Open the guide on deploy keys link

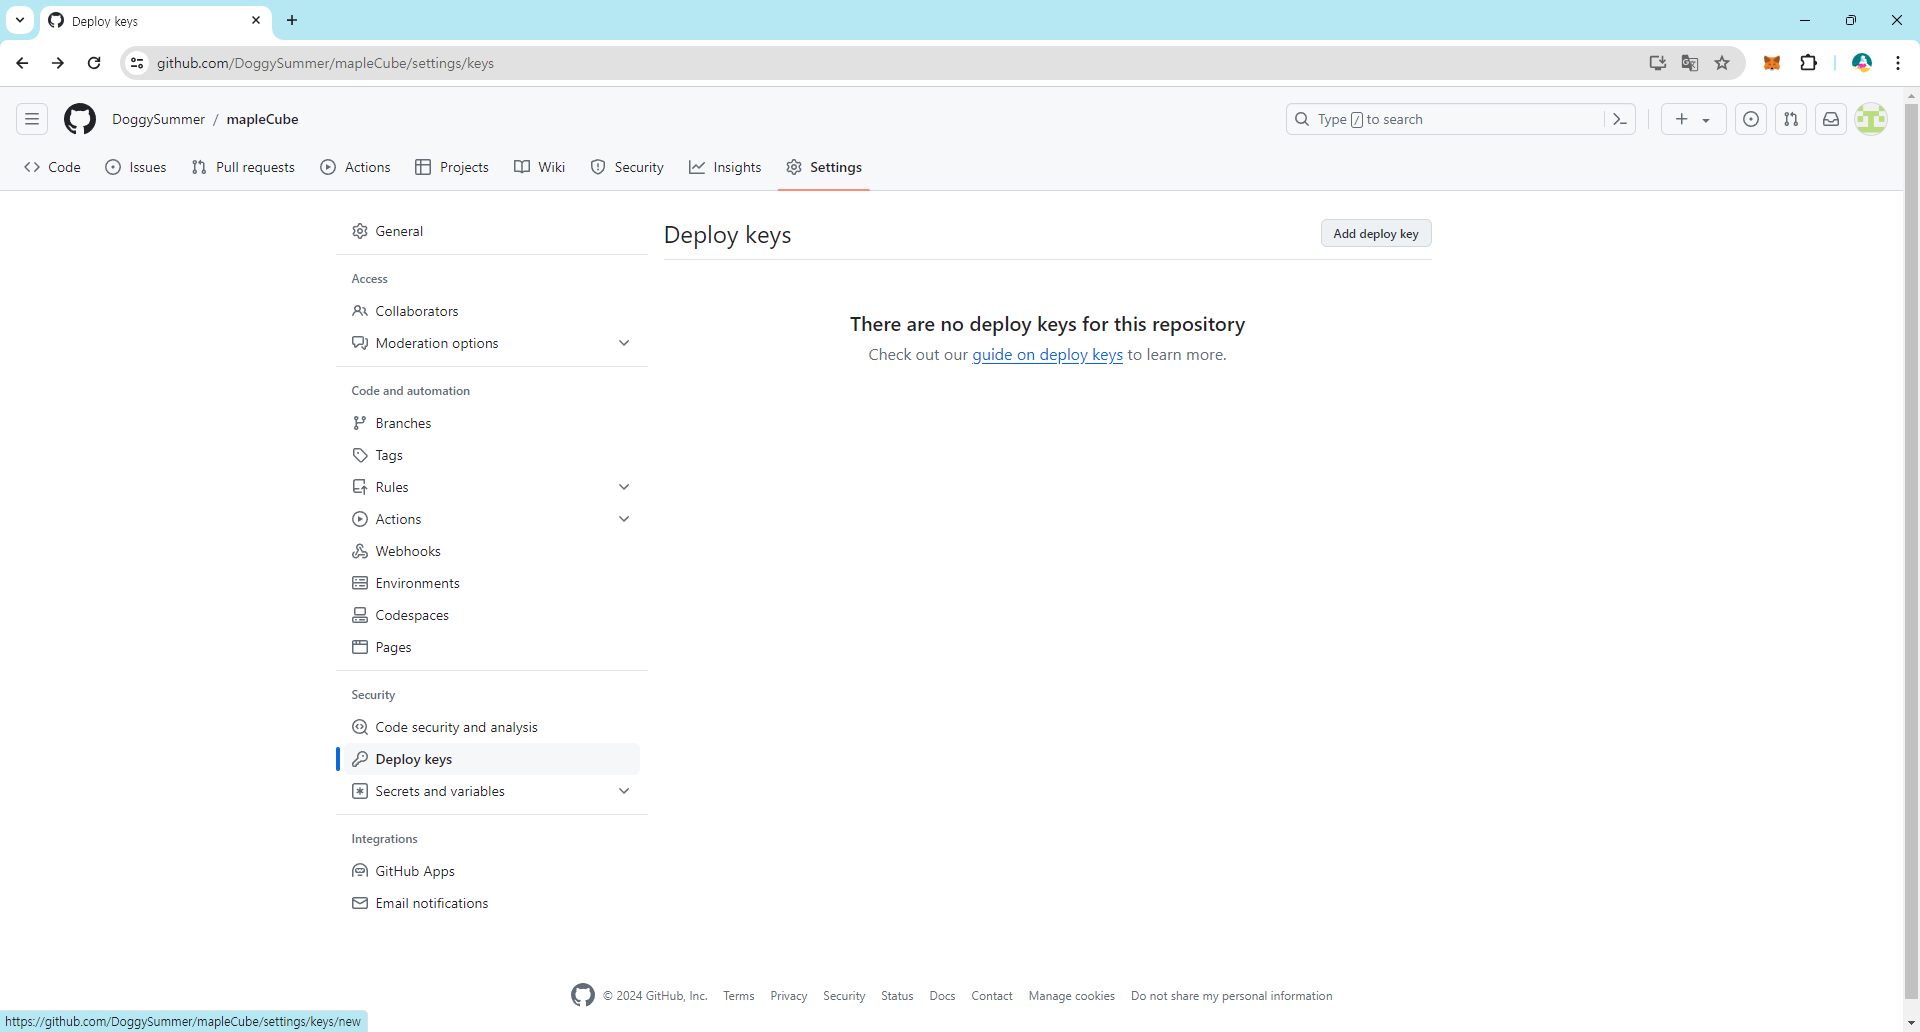click(x=1047, y=354)
